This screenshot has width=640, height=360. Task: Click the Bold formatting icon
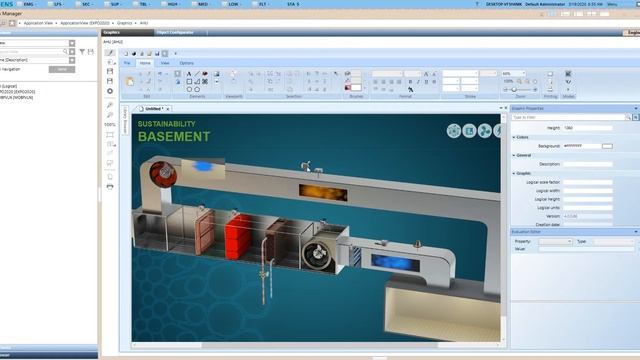point(410,82)
